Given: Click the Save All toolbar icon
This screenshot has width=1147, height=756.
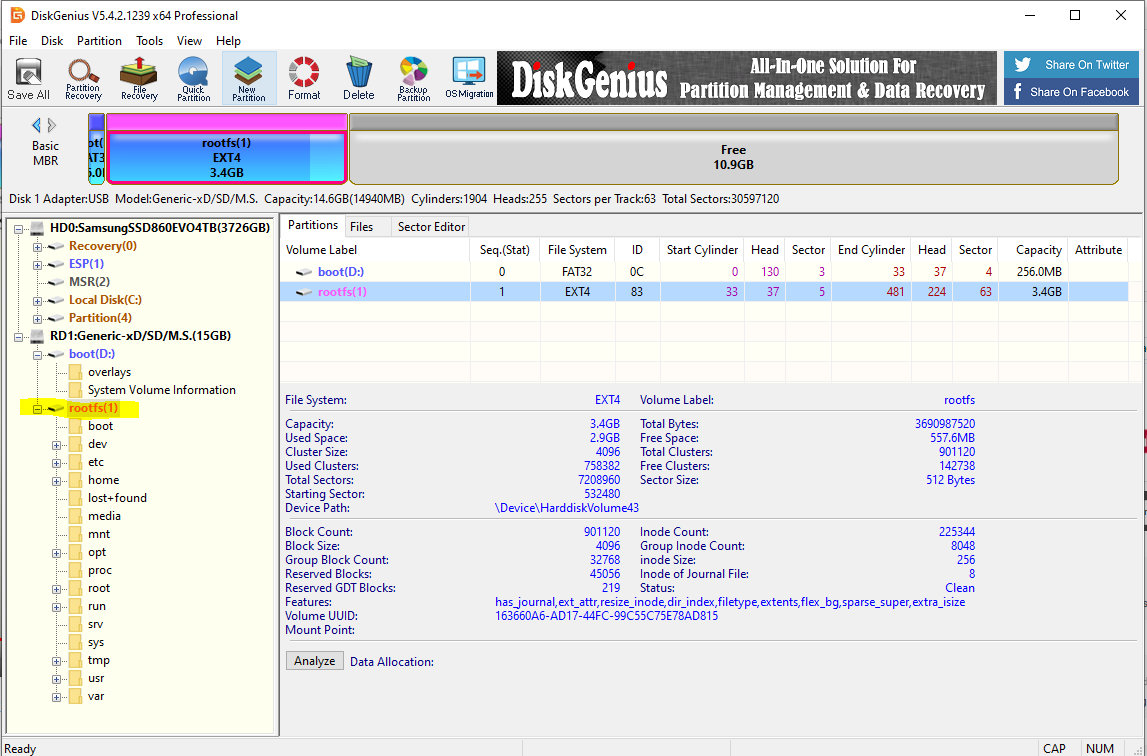Looking at the screenshot, I should tap(28, 78).
